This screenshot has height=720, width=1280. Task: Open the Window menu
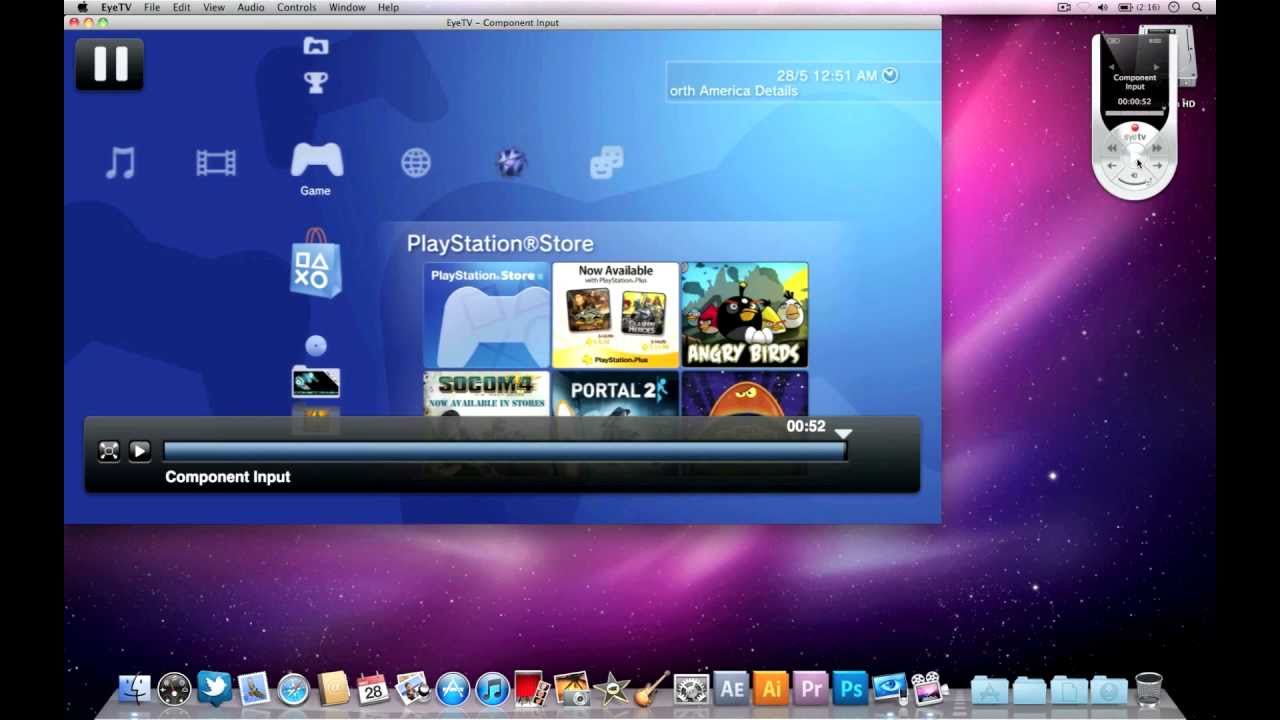(347, 7)
